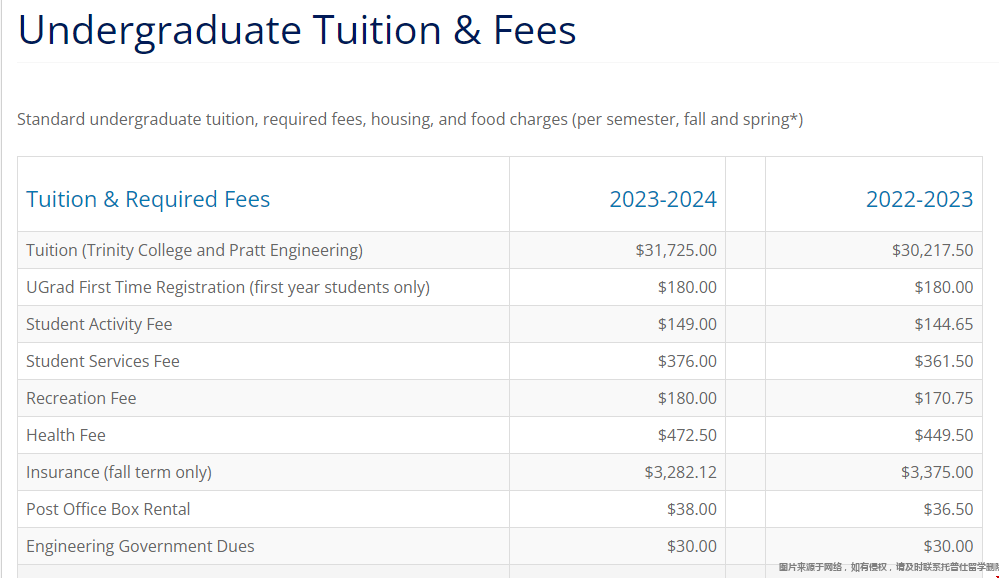Select the Health Fee label
999x578 pixels.
point(66,435)
